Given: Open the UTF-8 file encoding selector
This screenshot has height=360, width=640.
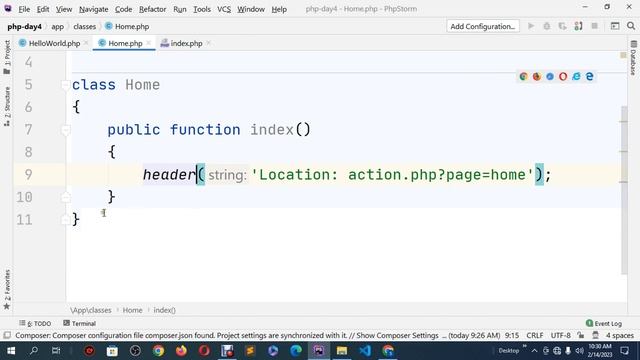Looking at the screenshot, I should tap(560, 336).
